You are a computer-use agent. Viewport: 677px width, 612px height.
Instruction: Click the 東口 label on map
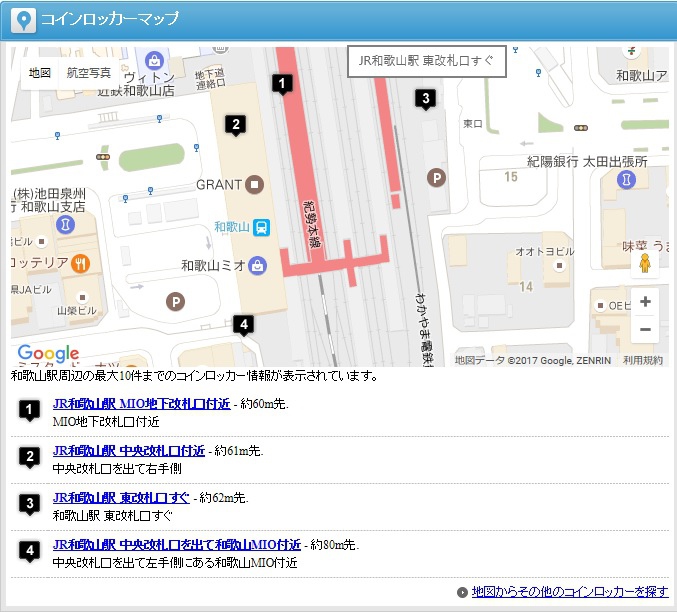tap(473, 124)
